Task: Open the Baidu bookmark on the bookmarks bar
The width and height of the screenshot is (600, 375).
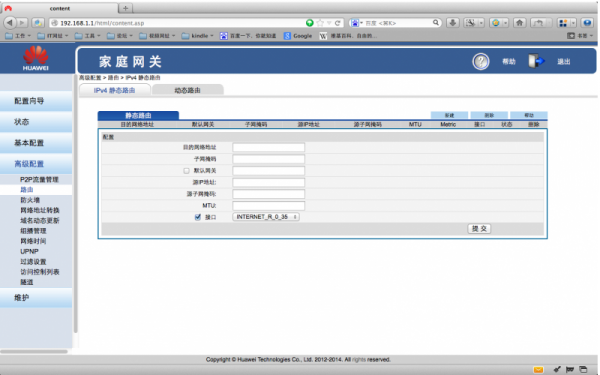Action: coord(248,36)
